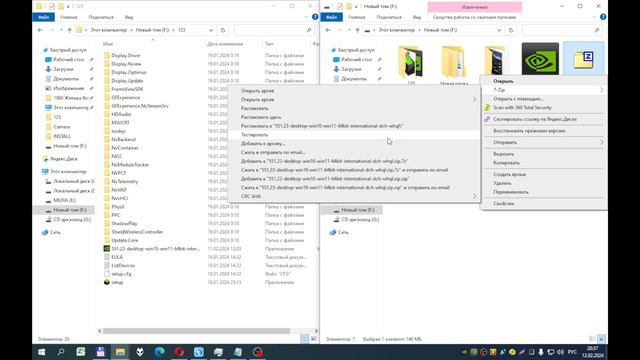Click taskbar search magnifier icon
640x360 pixels.
[x=61, y=352]
